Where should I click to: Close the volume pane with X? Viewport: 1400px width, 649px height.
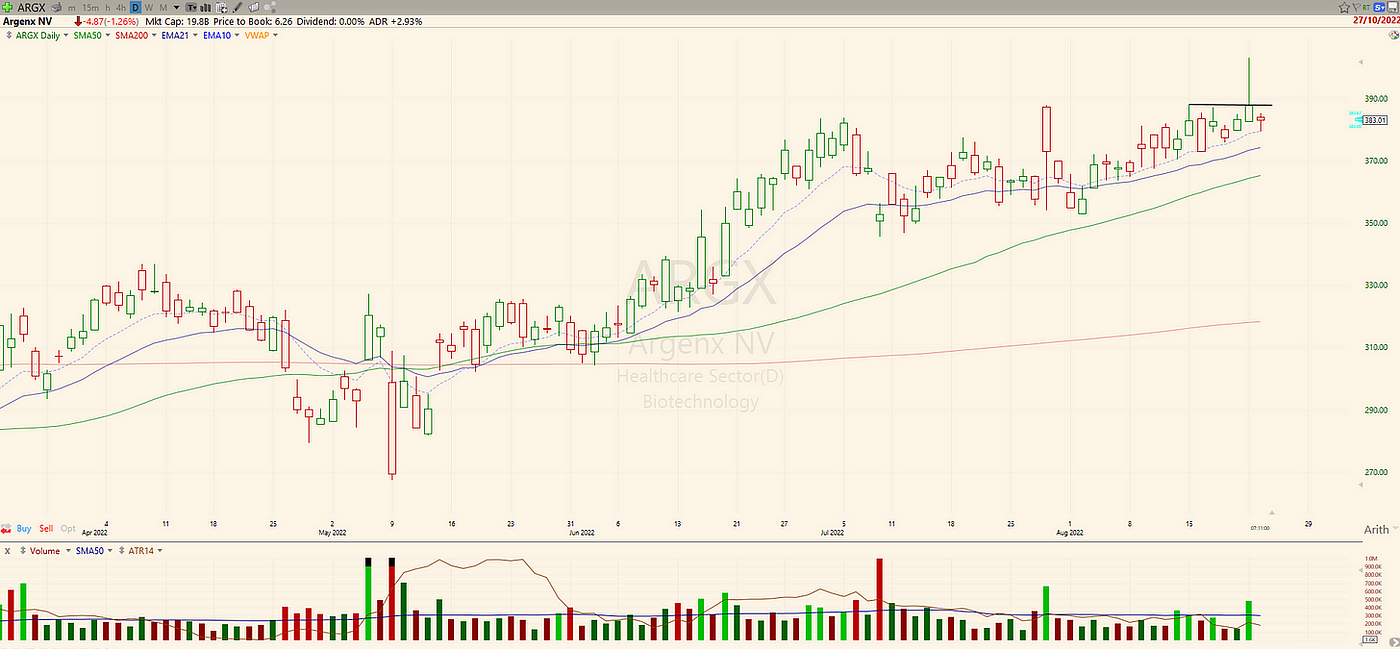7,551
